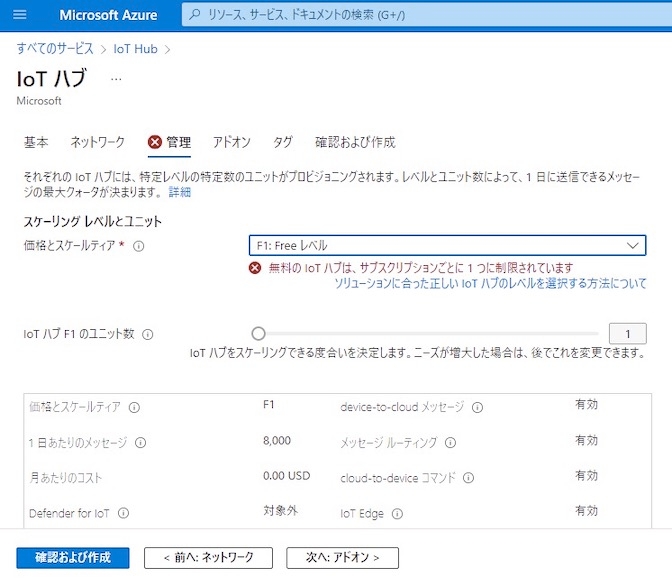Screen dimensions: 672x586
Task: Open info icon for 価格とスケールティア in summary table
Action: tap(134, 407)
